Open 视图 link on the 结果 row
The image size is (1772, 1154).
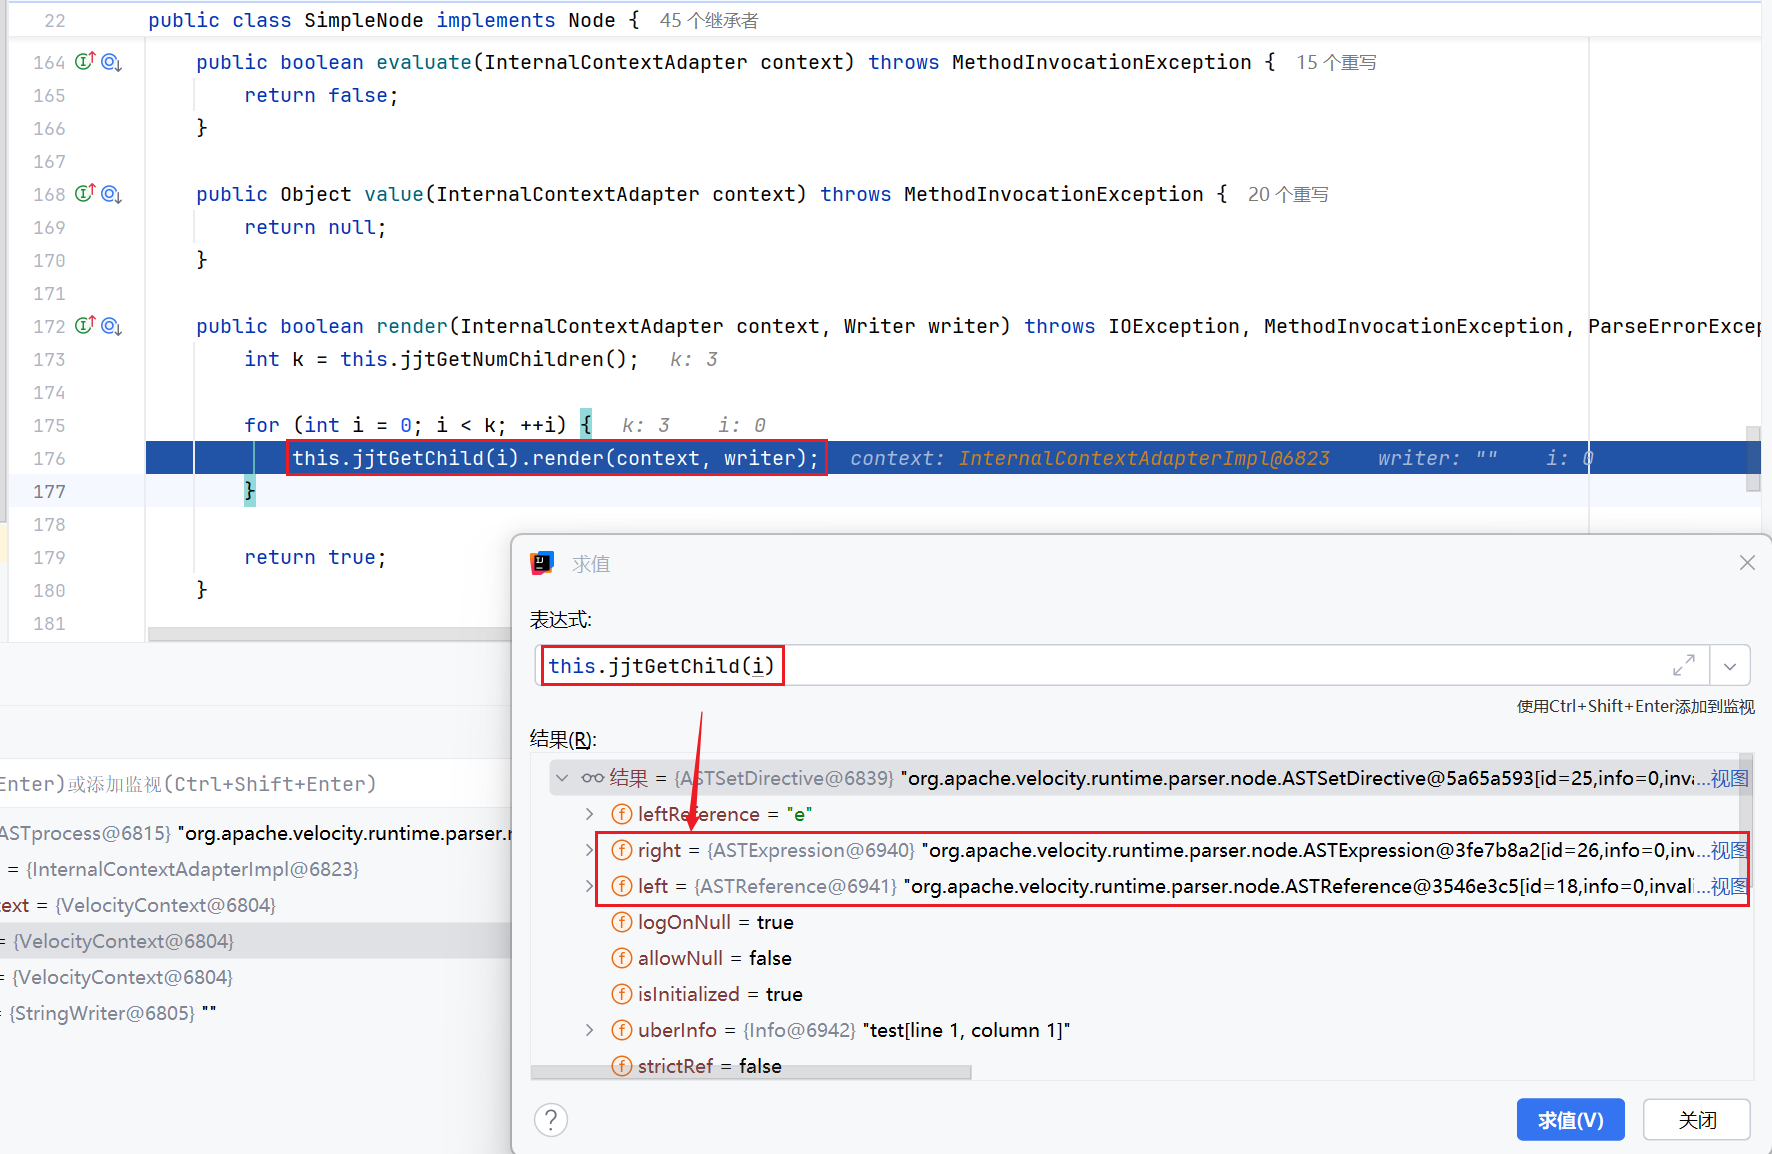point(1729,778)
